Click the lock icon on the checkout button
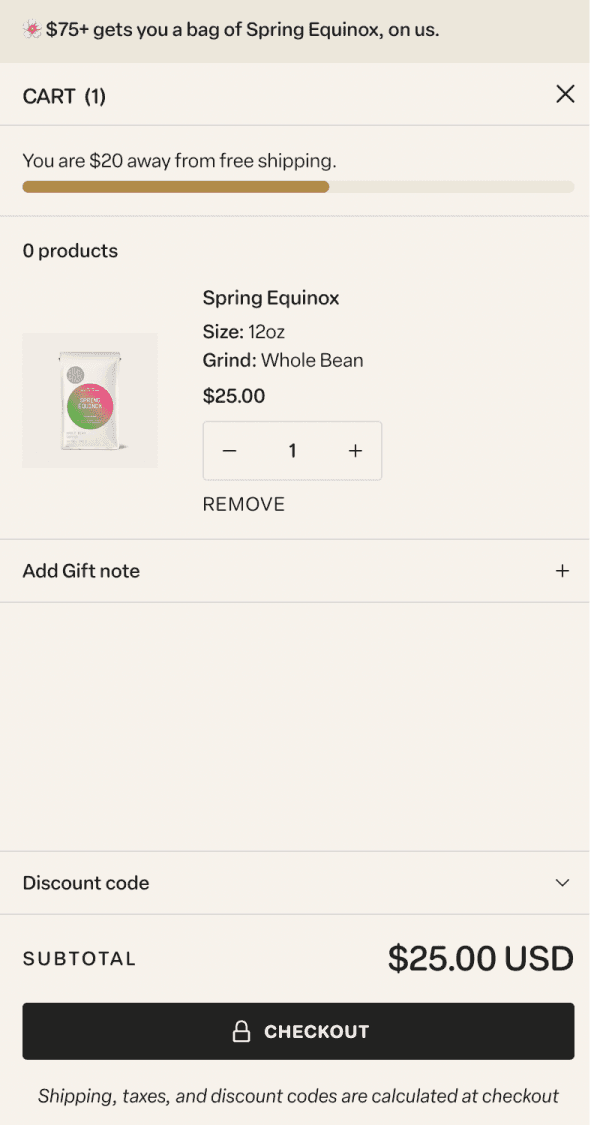The width and height of the screenshot is (590, 1125). click(x=243, y=1031)
